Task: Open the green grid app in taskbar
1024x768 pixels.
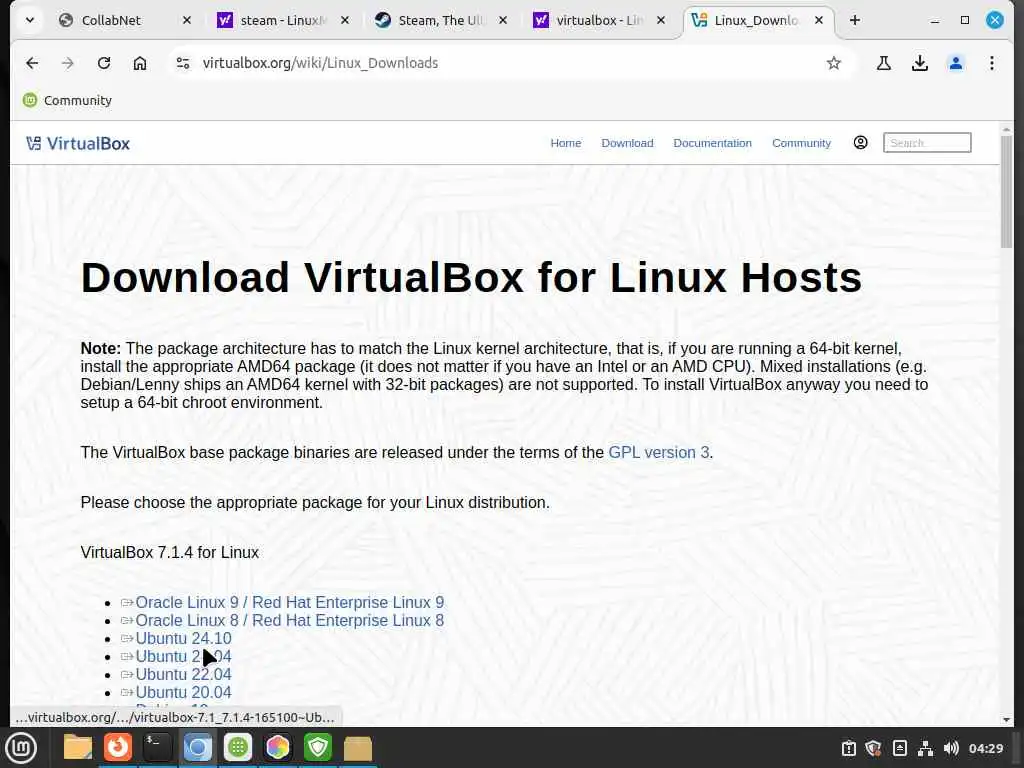Action: (238, 748)
